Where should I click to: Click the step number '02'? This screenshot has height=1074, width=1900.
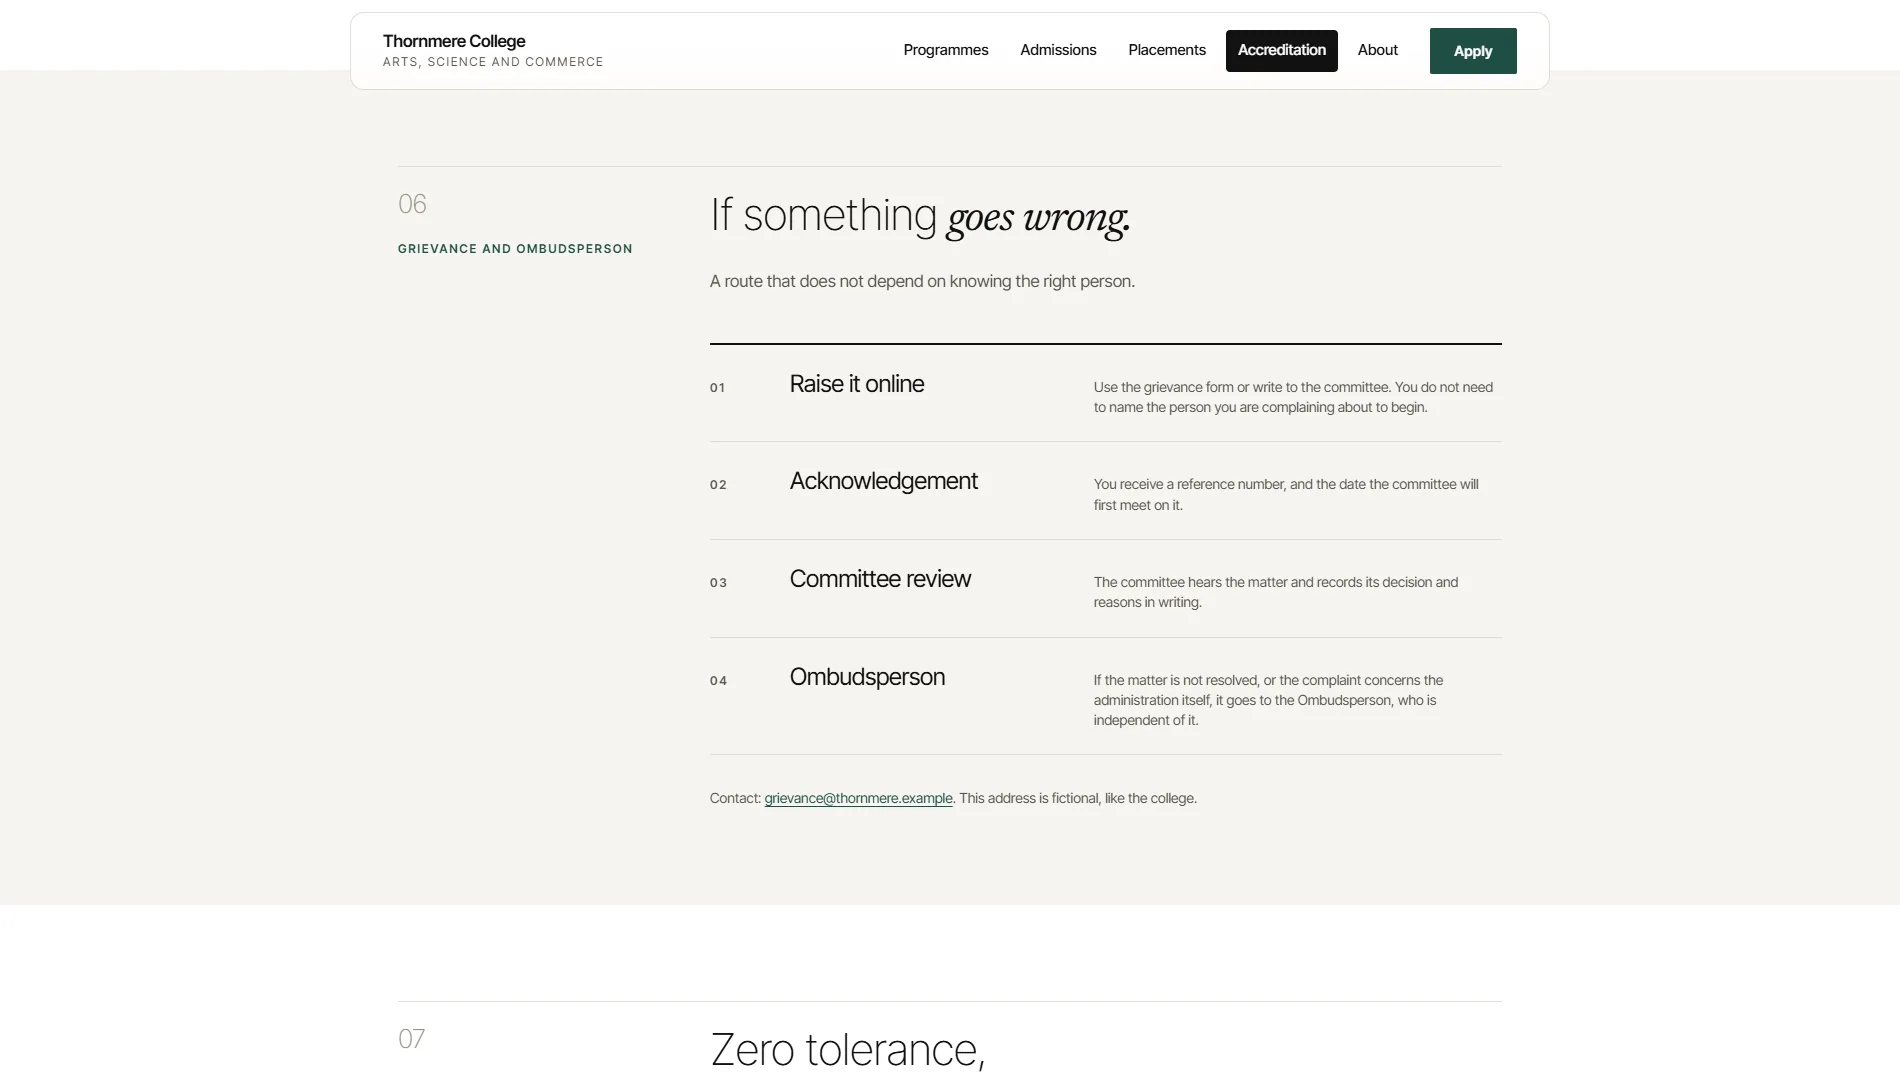pyautogui.click(x=718, y=485)
